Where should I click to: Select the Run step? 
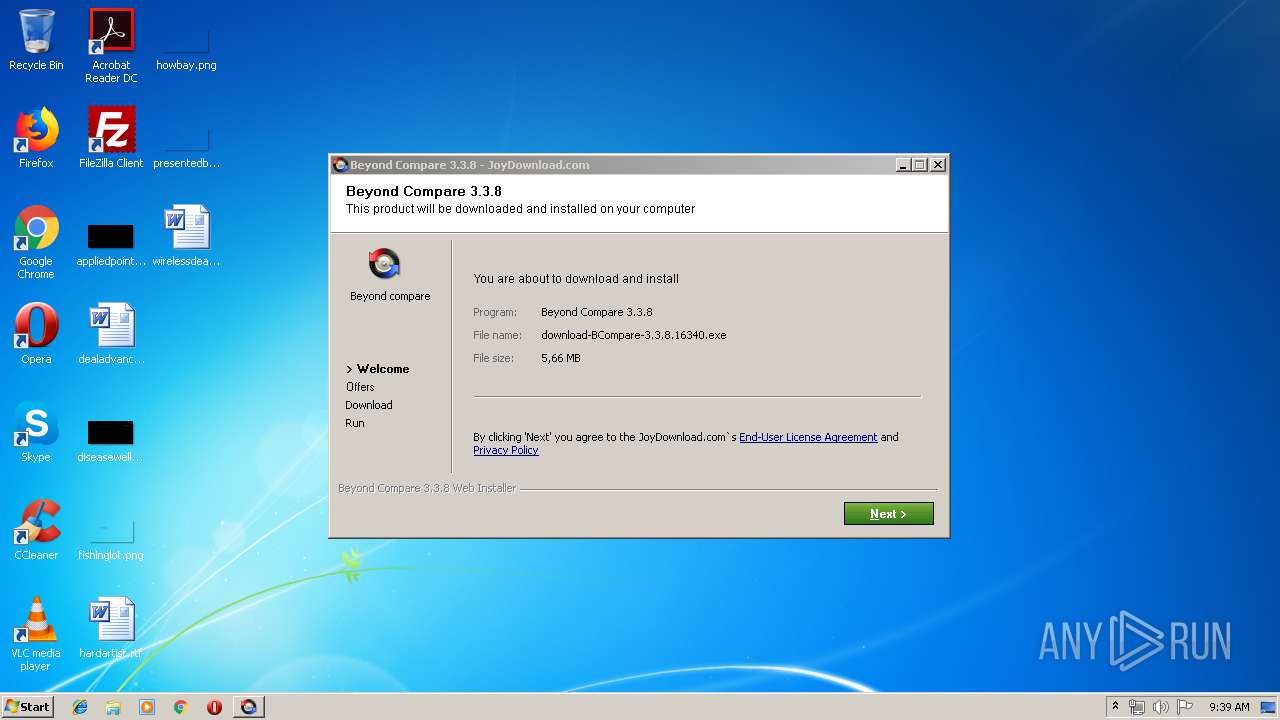[355, 423]
